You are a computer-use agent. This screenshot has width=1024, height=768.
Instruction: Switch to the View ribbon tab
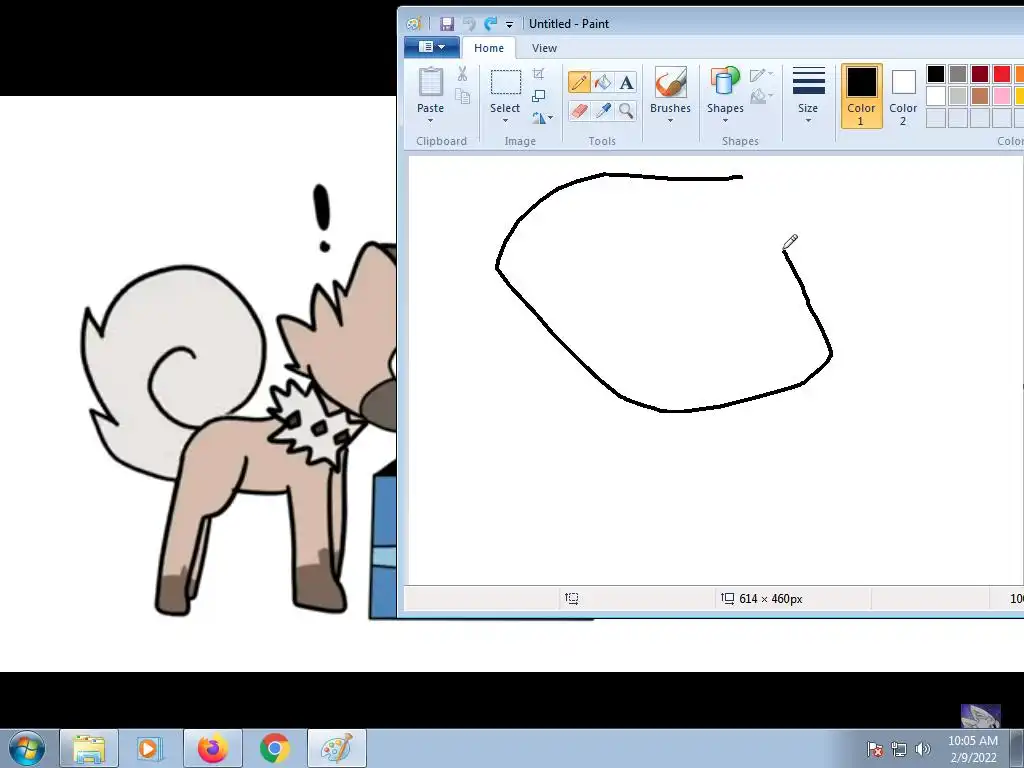(544, 48)
